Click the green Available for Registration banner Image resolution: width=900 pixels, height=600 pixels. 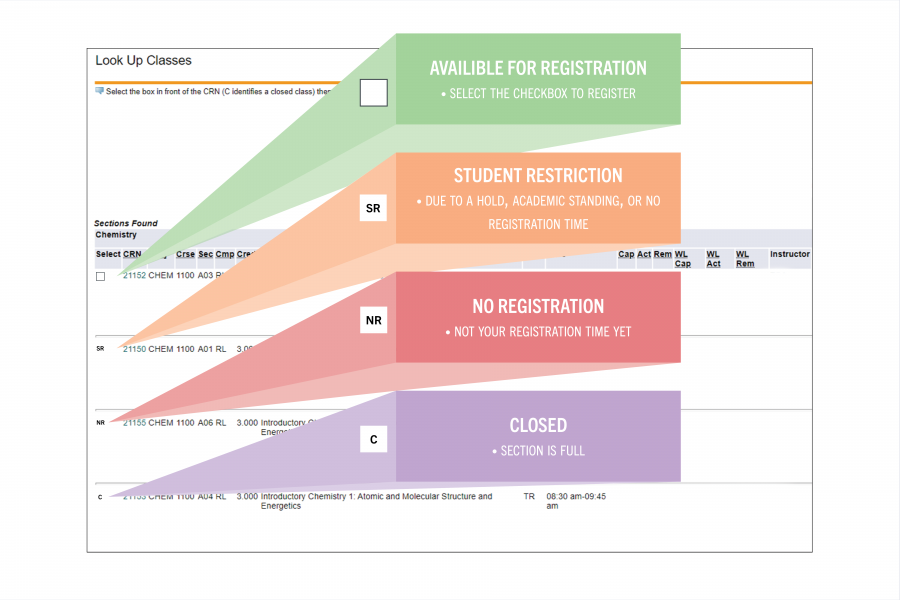tap(538, 79)
